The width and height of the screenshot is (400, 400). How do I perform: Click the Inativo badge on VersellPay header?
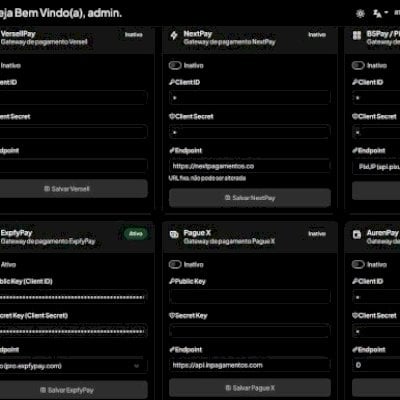(134, 35)
